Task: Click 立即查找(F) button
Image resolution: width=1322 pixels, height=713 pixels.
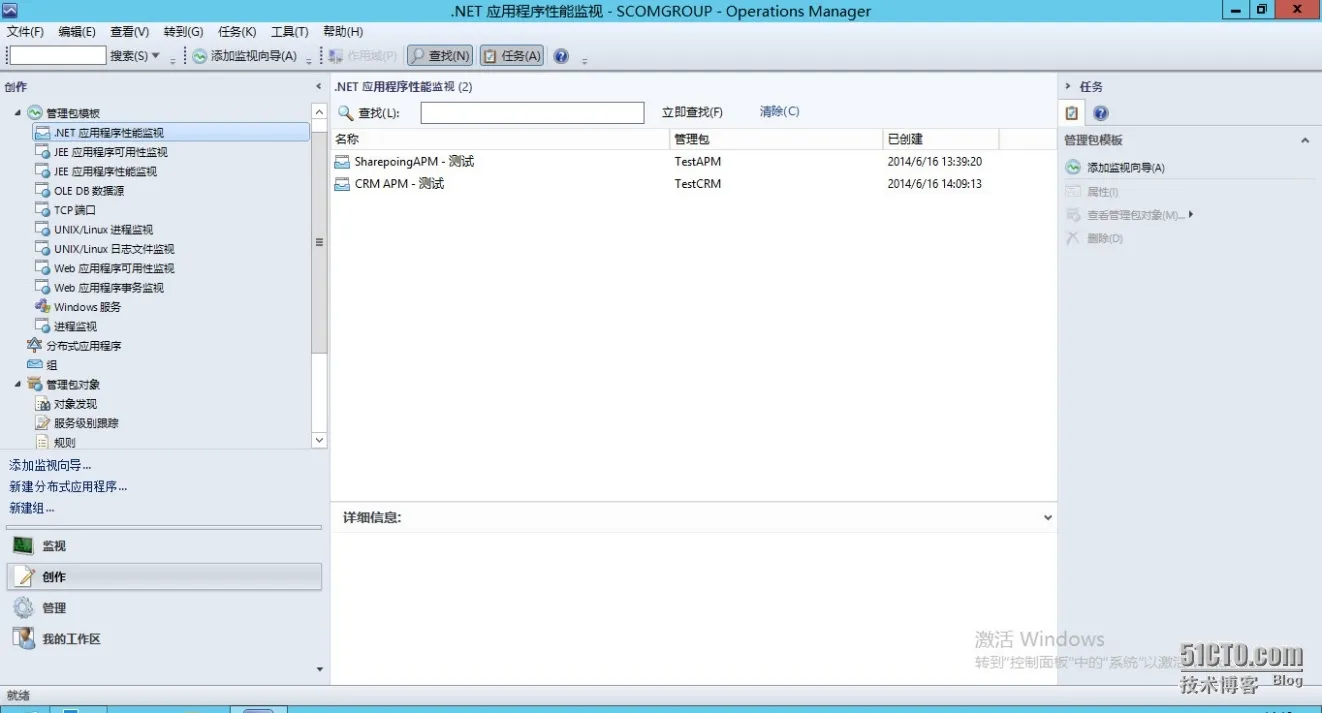Action: 692,112
